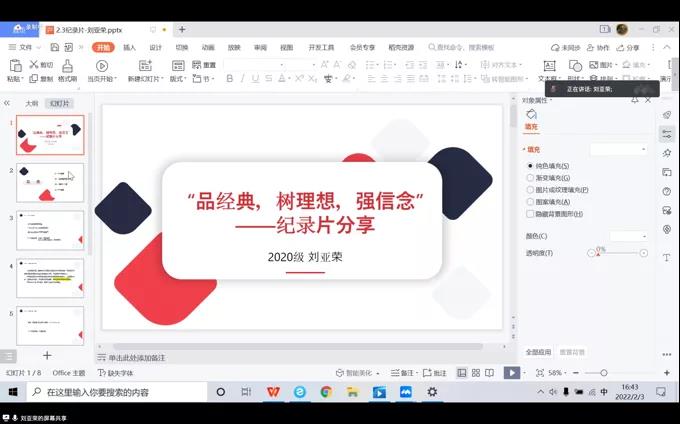
Task: Click the add slide plus icon below thumbnails
Action: click(46, 355)
